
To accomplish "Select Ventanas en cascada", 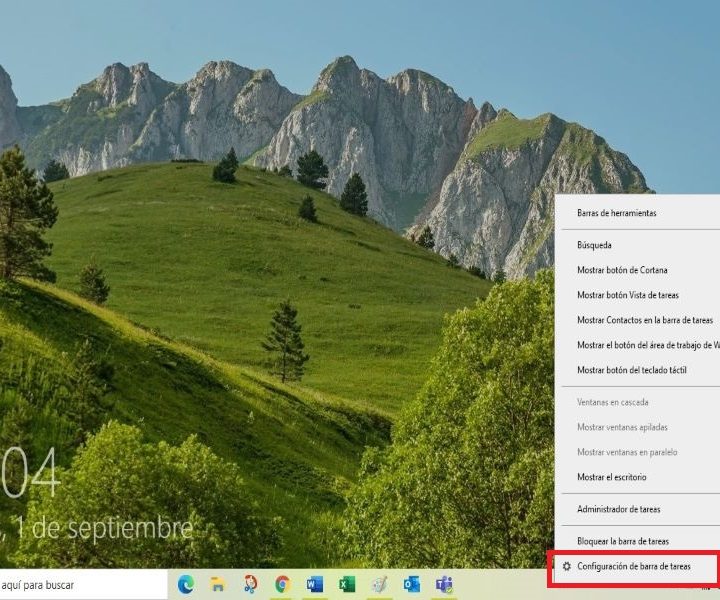I will pos(637,402).
